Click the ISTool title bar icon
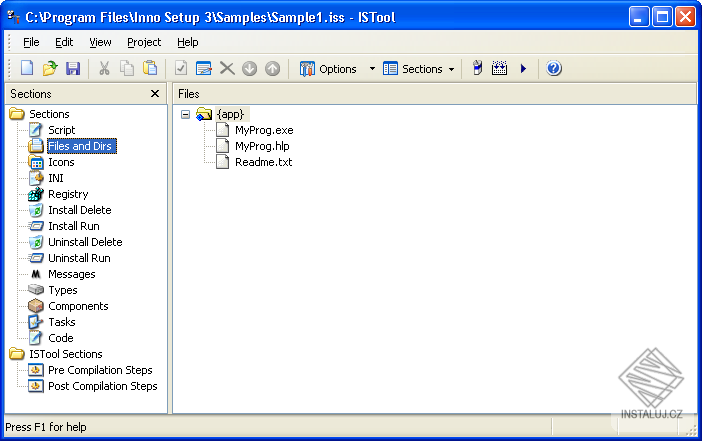 coord(13,17)
